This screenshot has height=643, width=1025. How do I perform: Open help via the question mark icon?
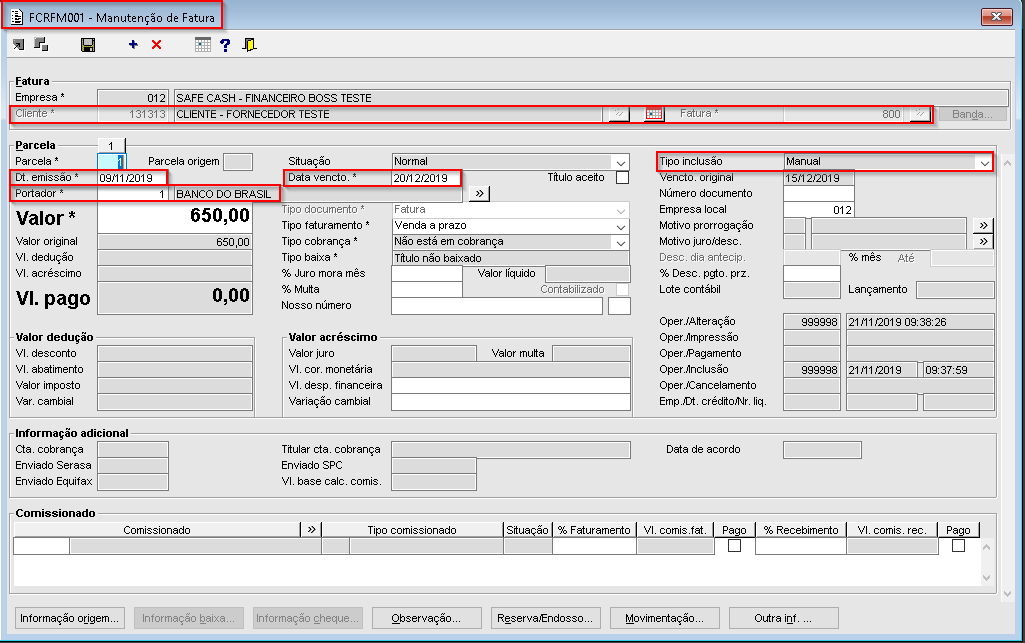(226, 44)
